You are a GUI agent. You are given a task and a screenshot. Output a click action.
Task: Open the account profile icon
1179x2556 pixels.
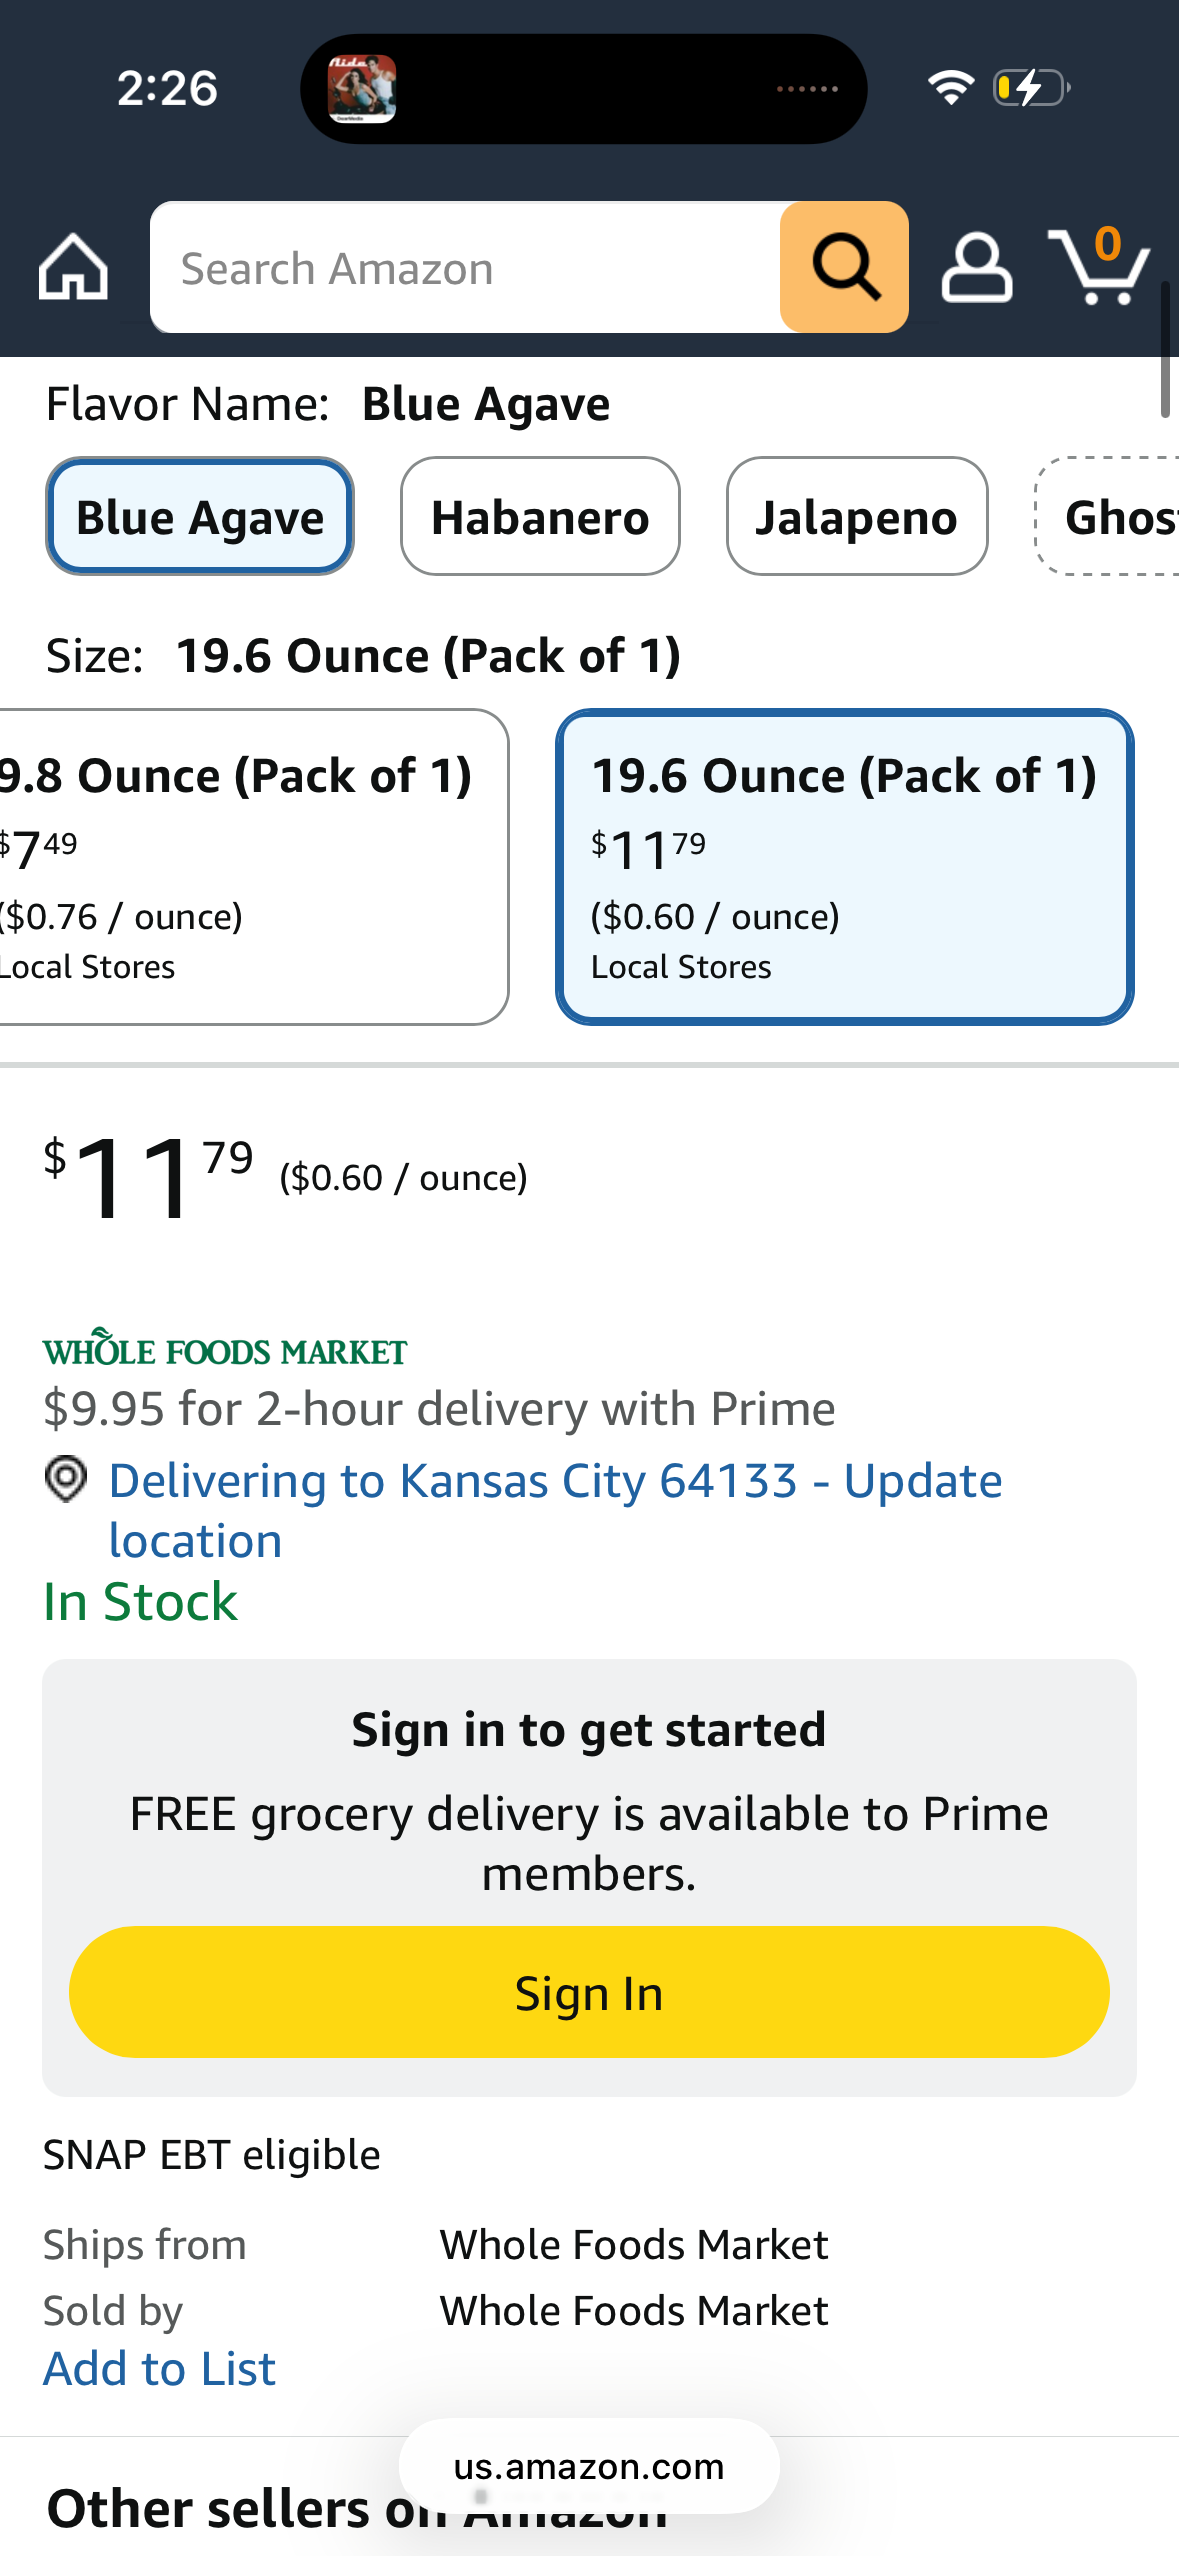click(977, 267)
